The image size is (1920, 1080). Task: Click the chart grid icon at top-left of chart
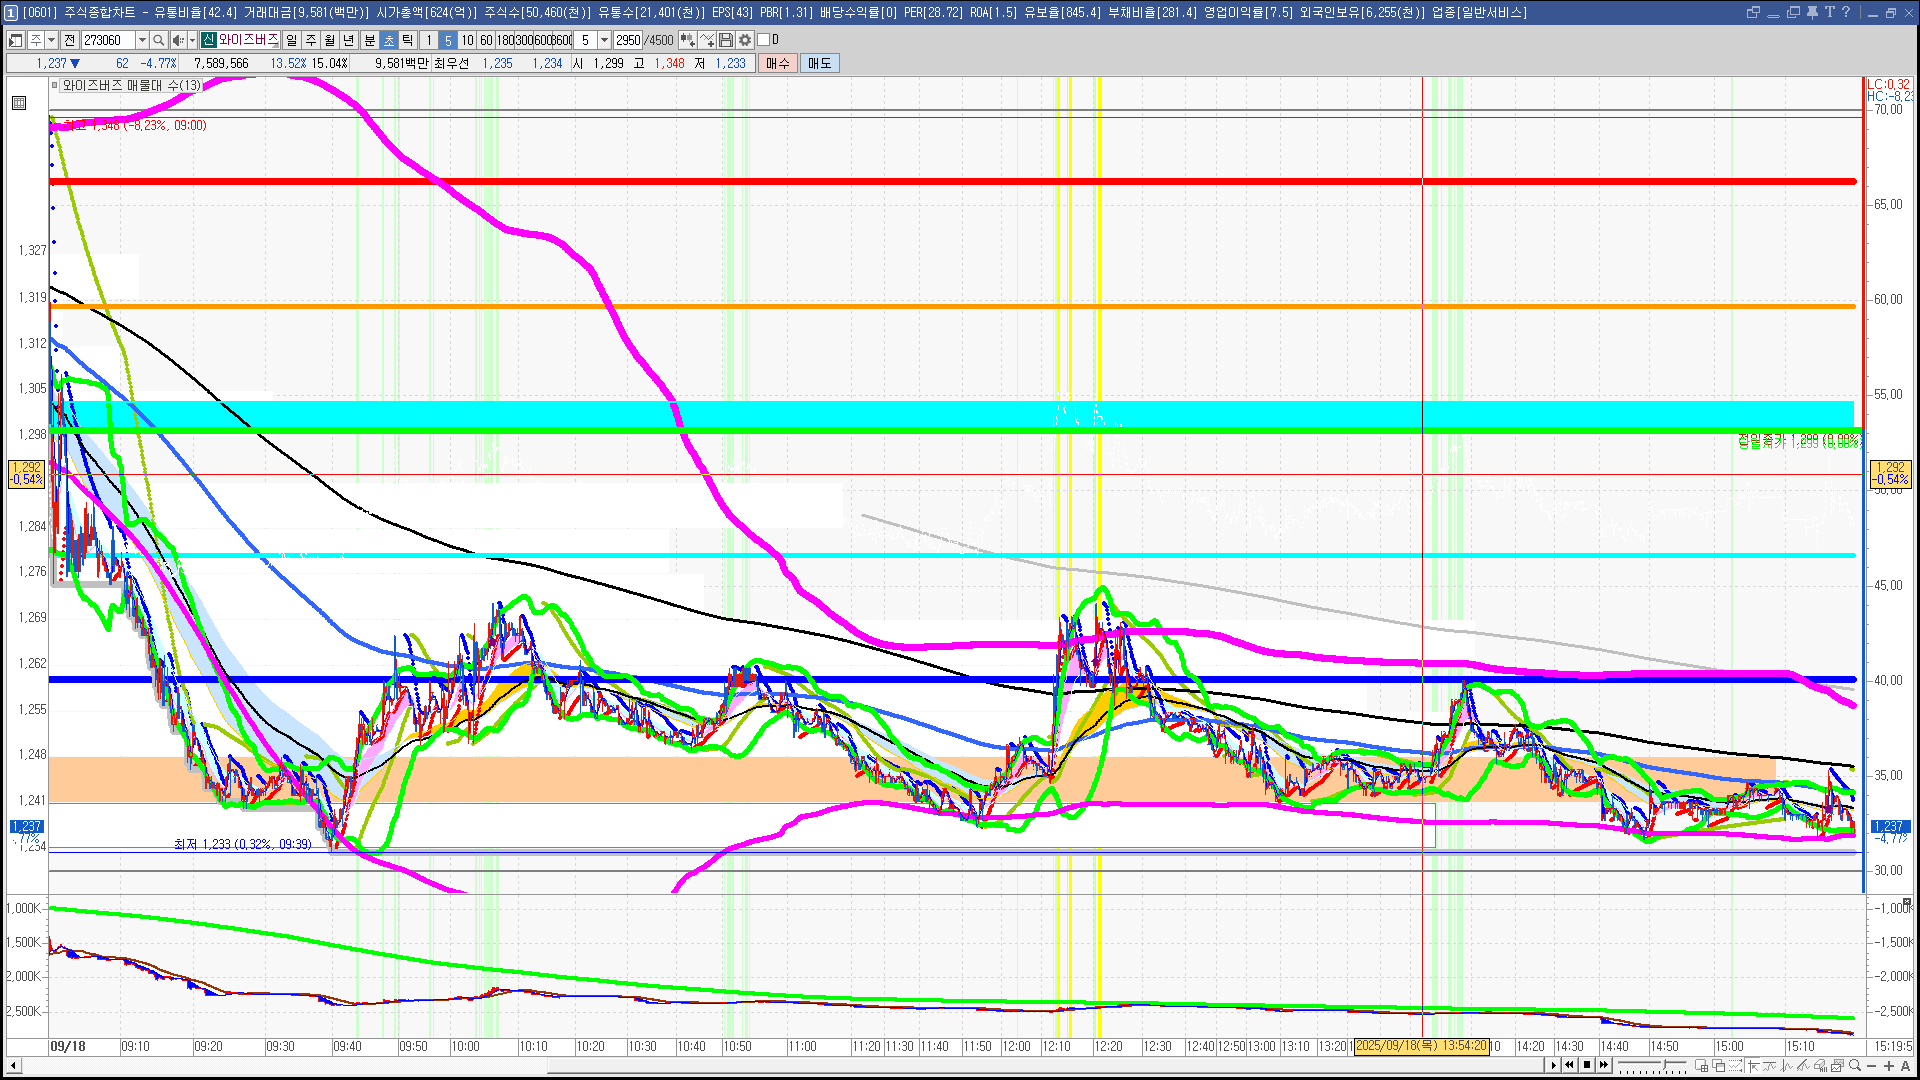point(19,103)
